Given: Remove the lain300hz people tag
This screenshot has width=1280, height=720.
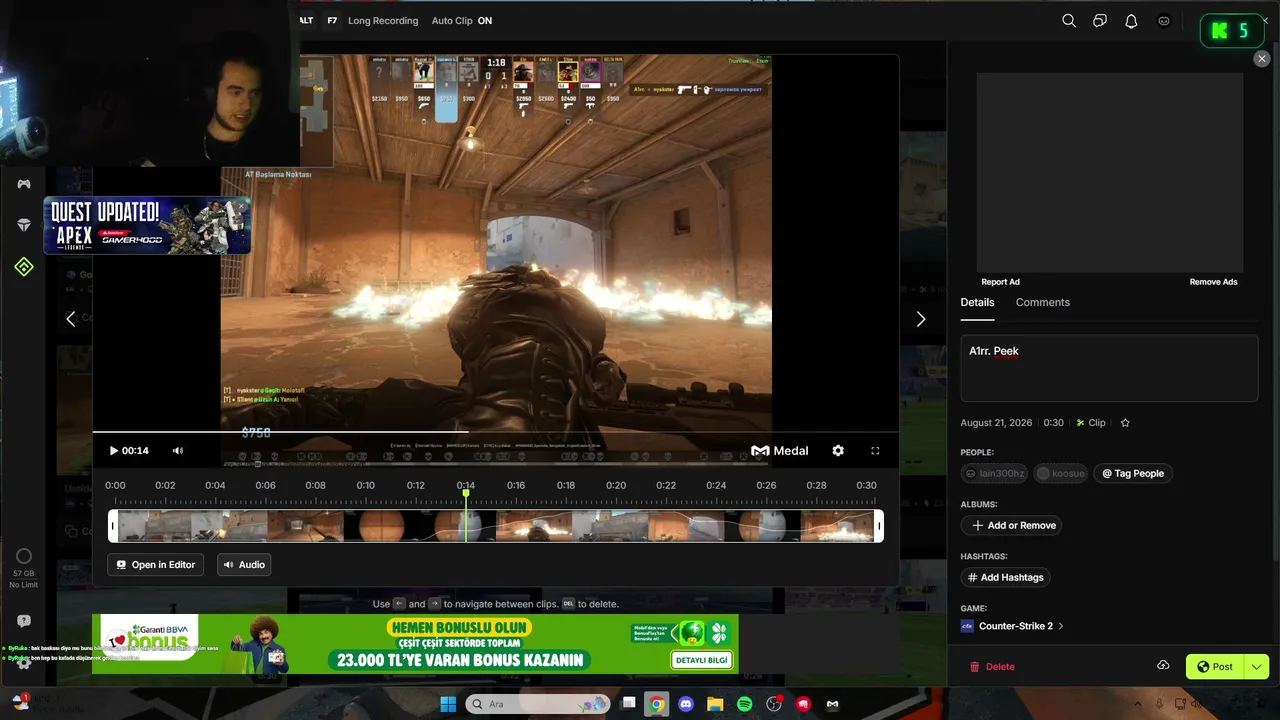Looking at the screenshot, I should (994, 473).
